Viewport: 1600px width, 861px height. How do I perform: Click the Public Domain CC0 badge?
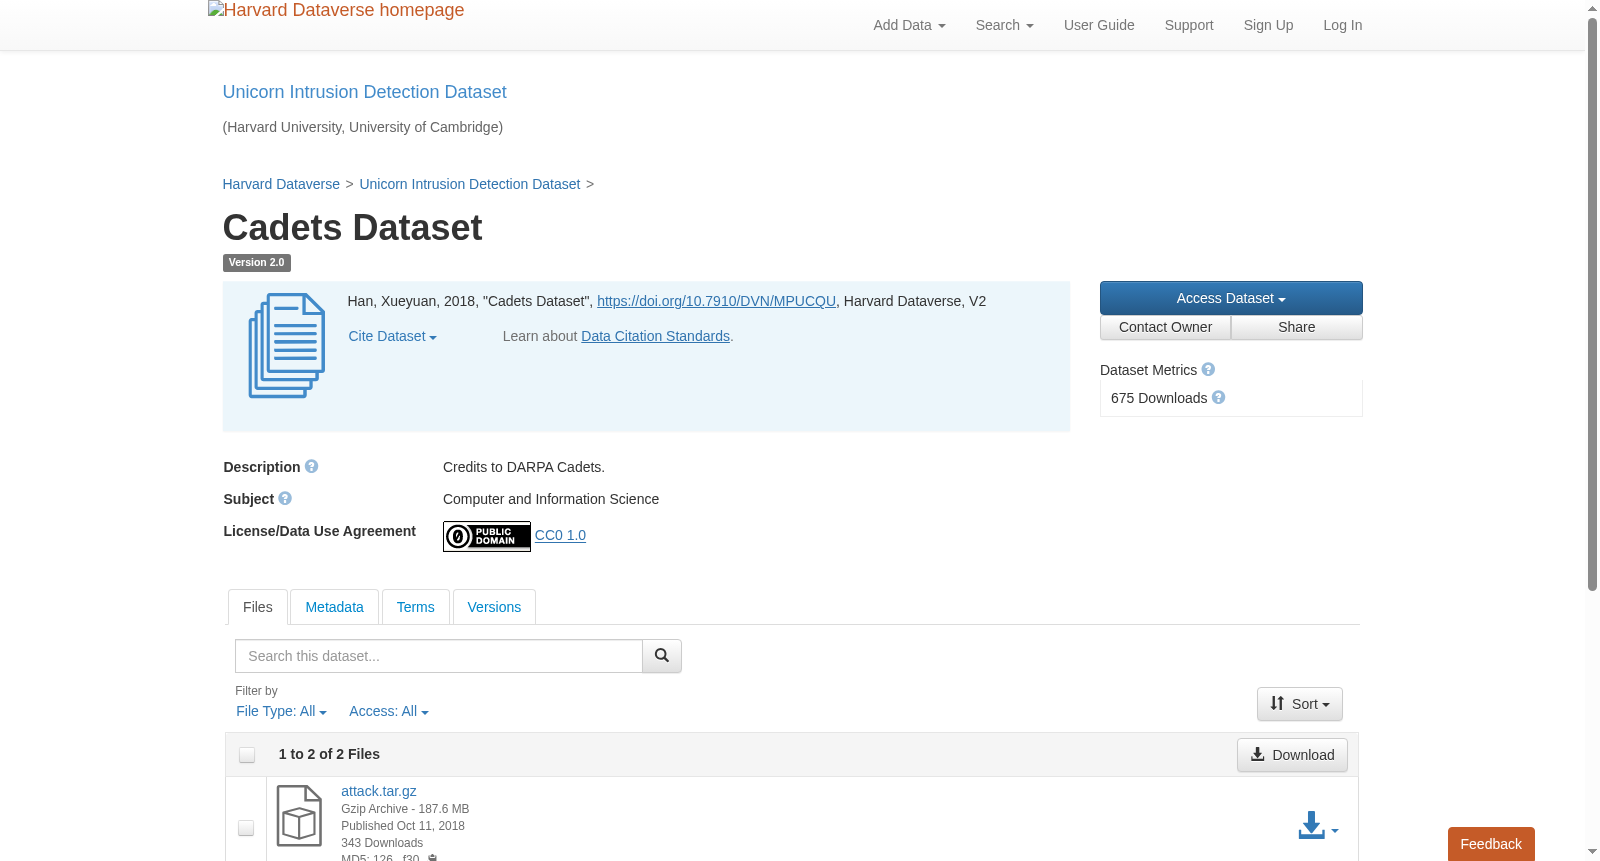487,537
